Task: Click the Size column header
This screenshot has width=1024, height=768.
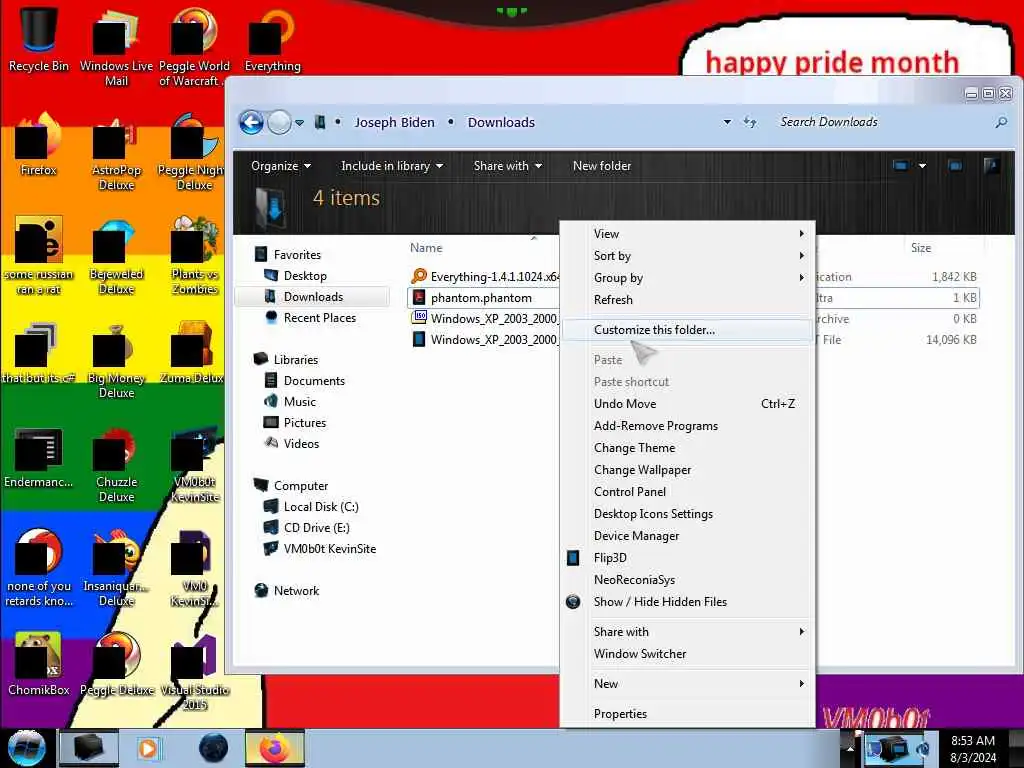Action: coord(921,248)
